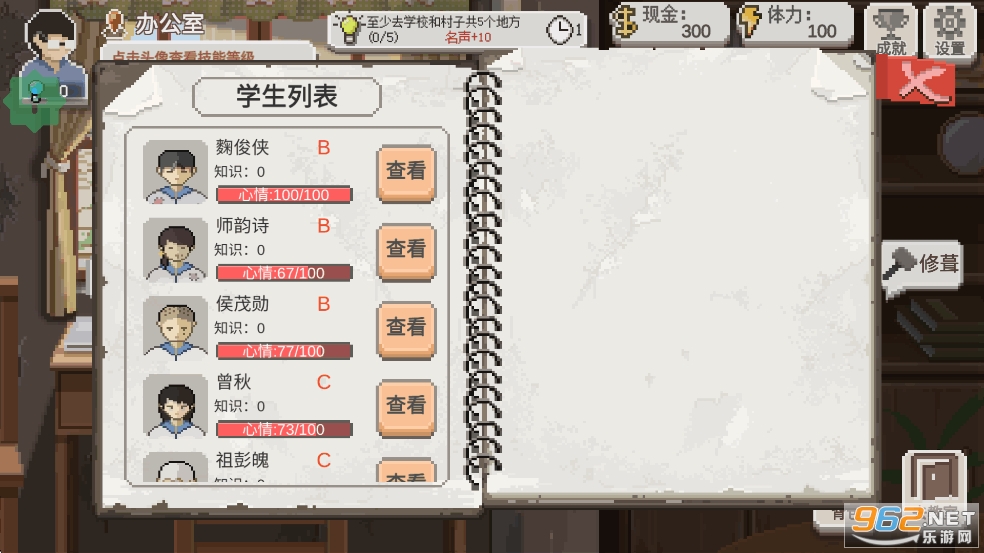Select the 修葺 hammer repair icon

coord(899,262)
